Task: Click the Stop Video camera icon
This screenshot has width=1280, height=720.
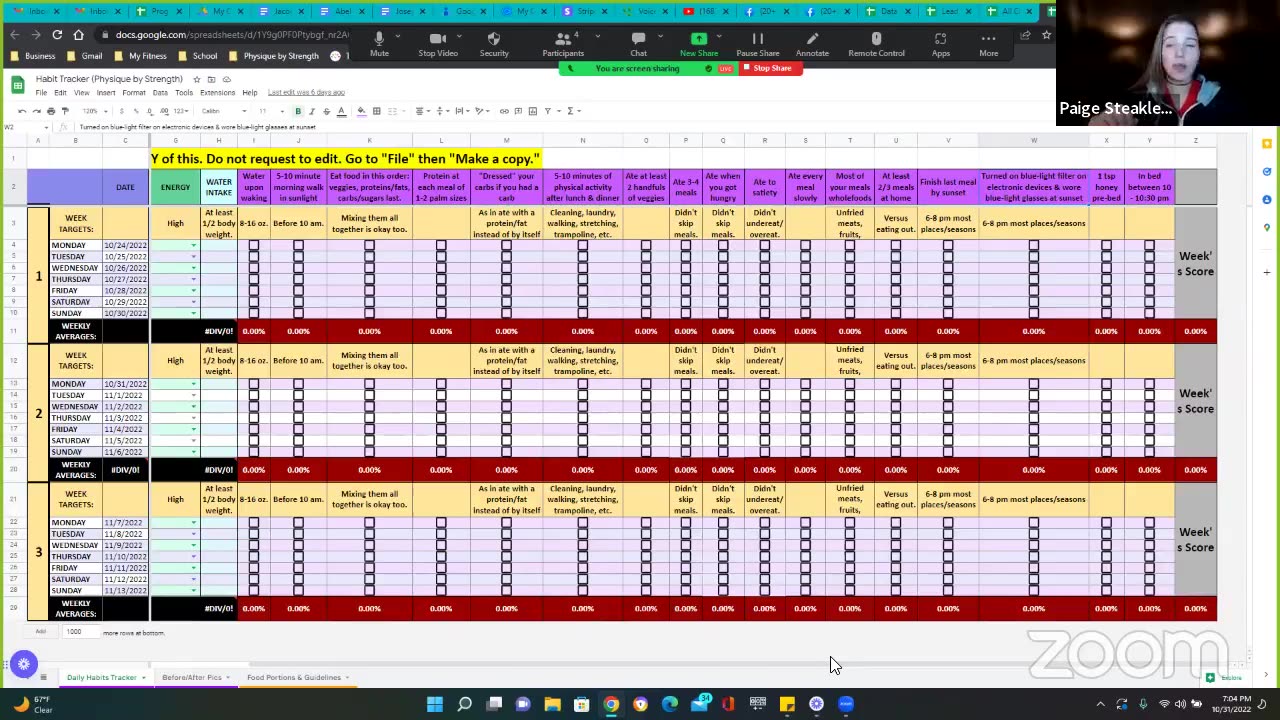Action: click(437, 38)
